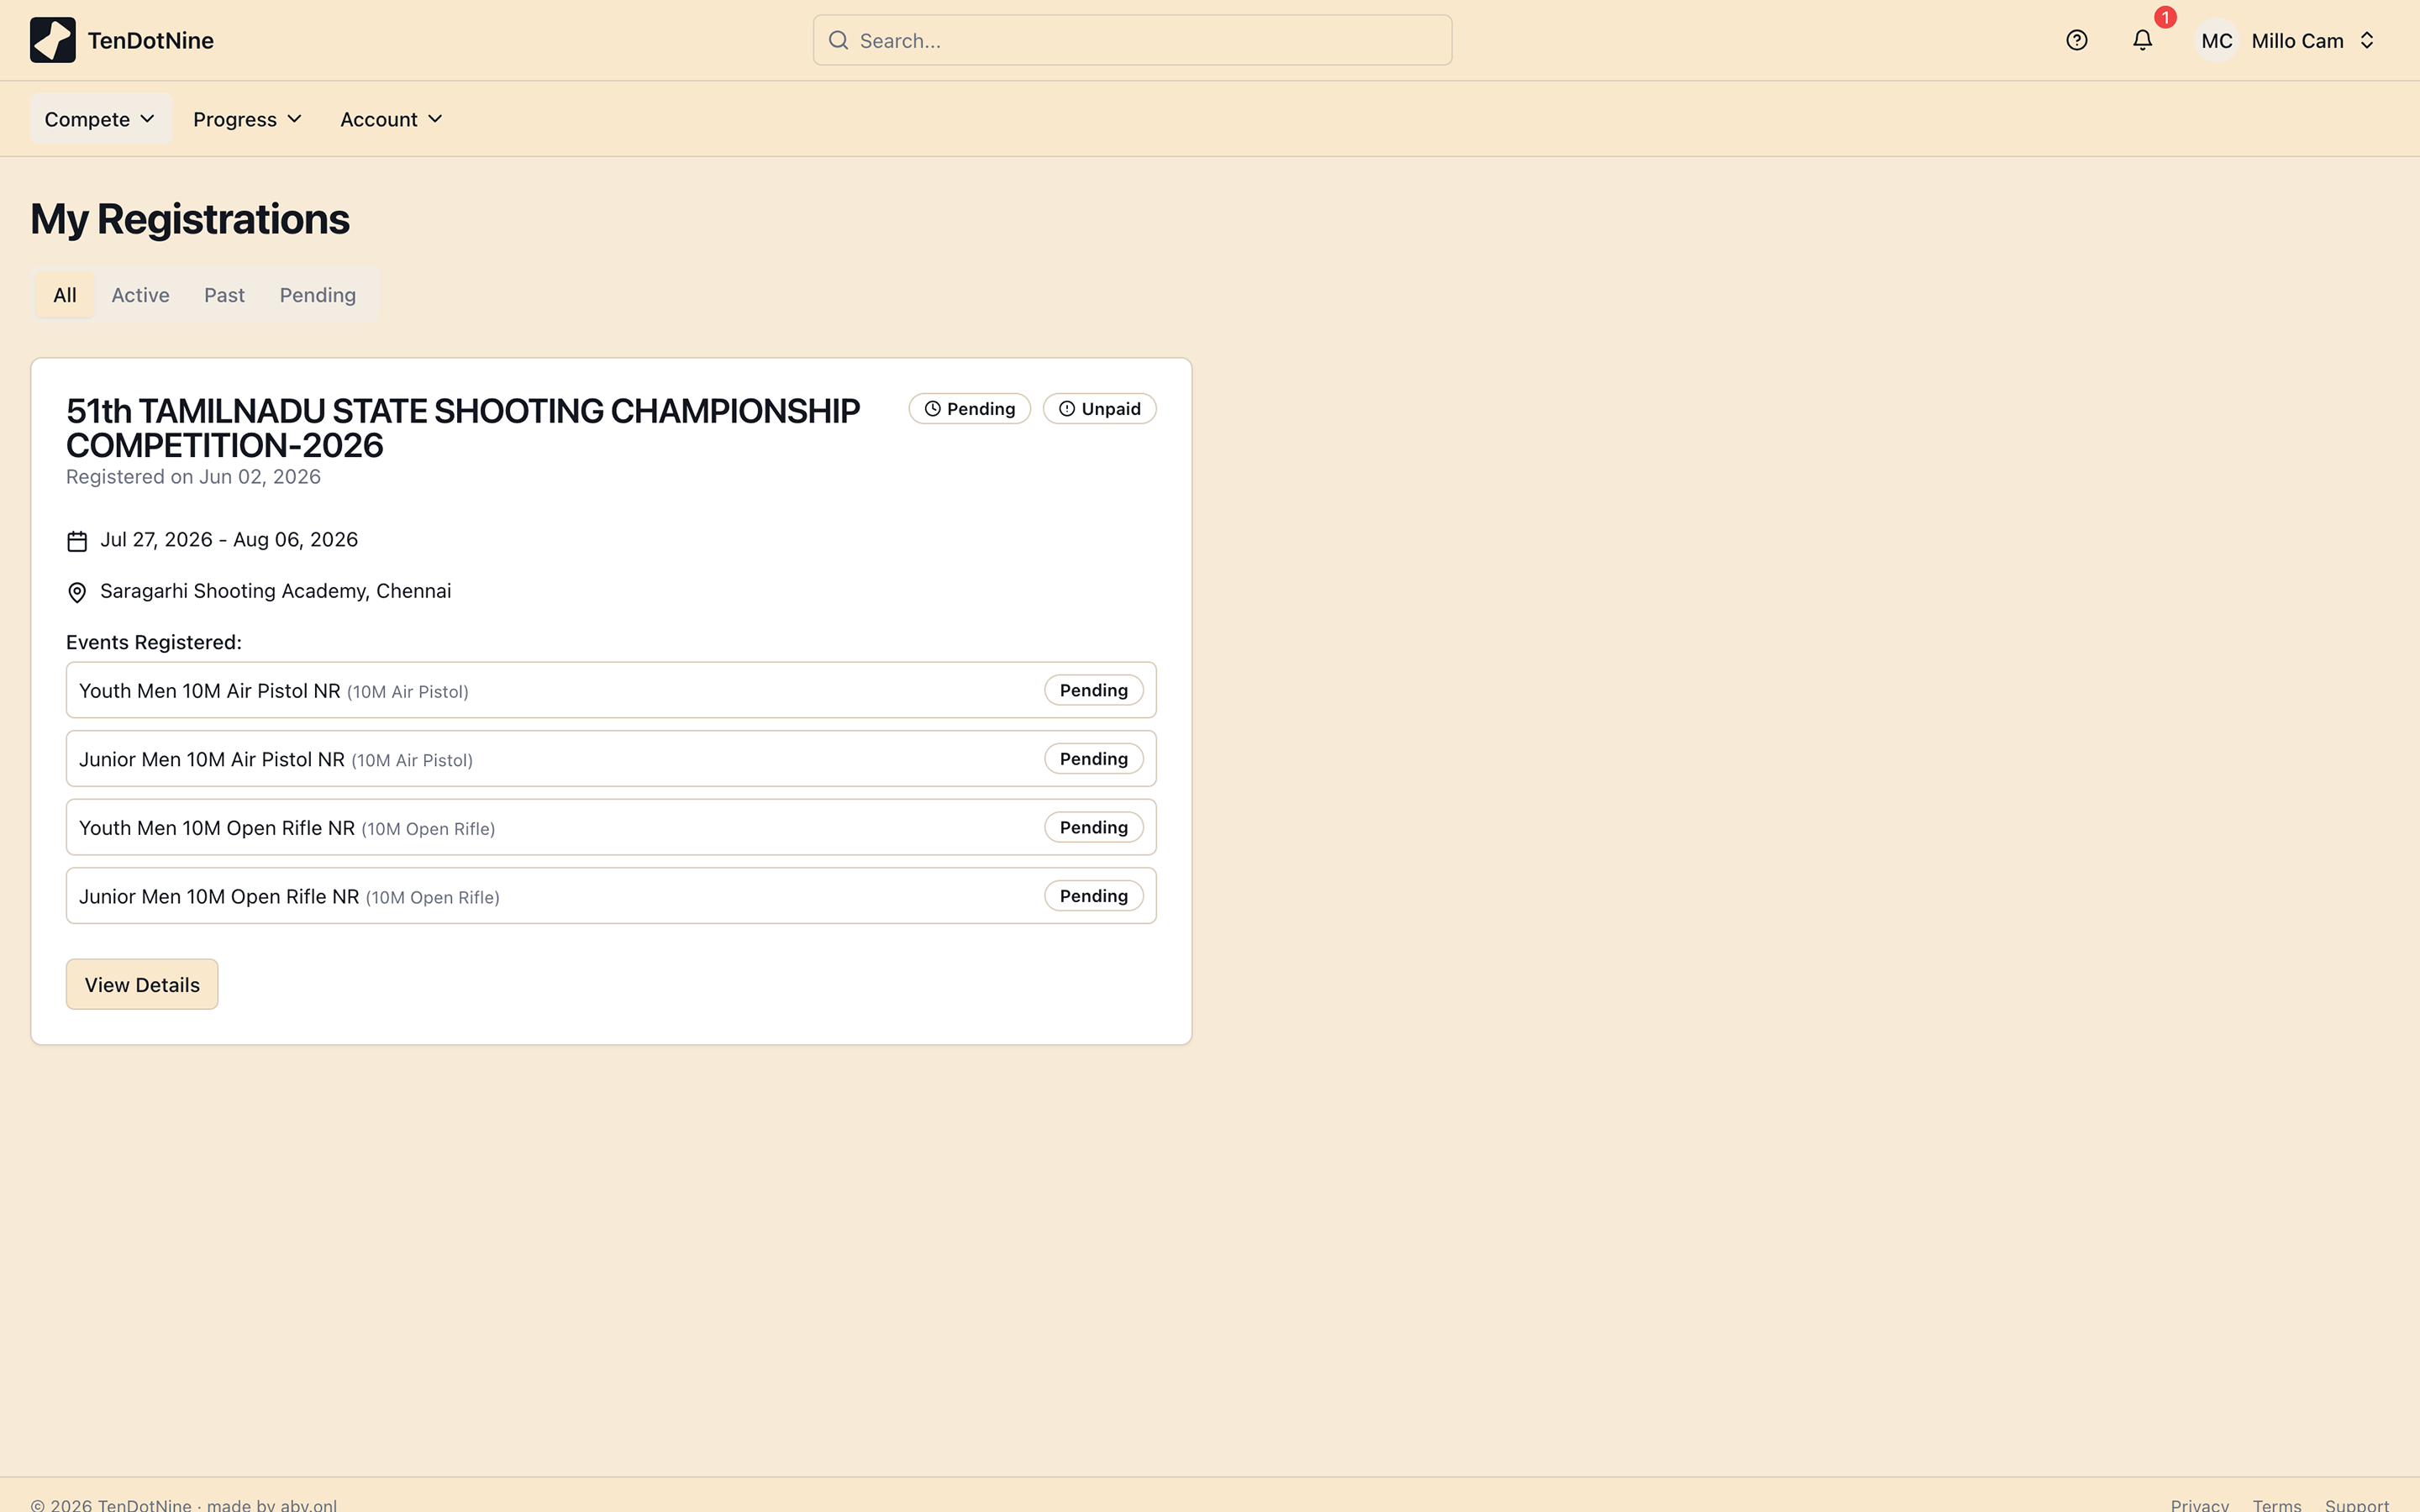This screenshot has height=1512, width=2420.
Task: Click the Pending status badge in card header
Action: (x=969, y=409)
